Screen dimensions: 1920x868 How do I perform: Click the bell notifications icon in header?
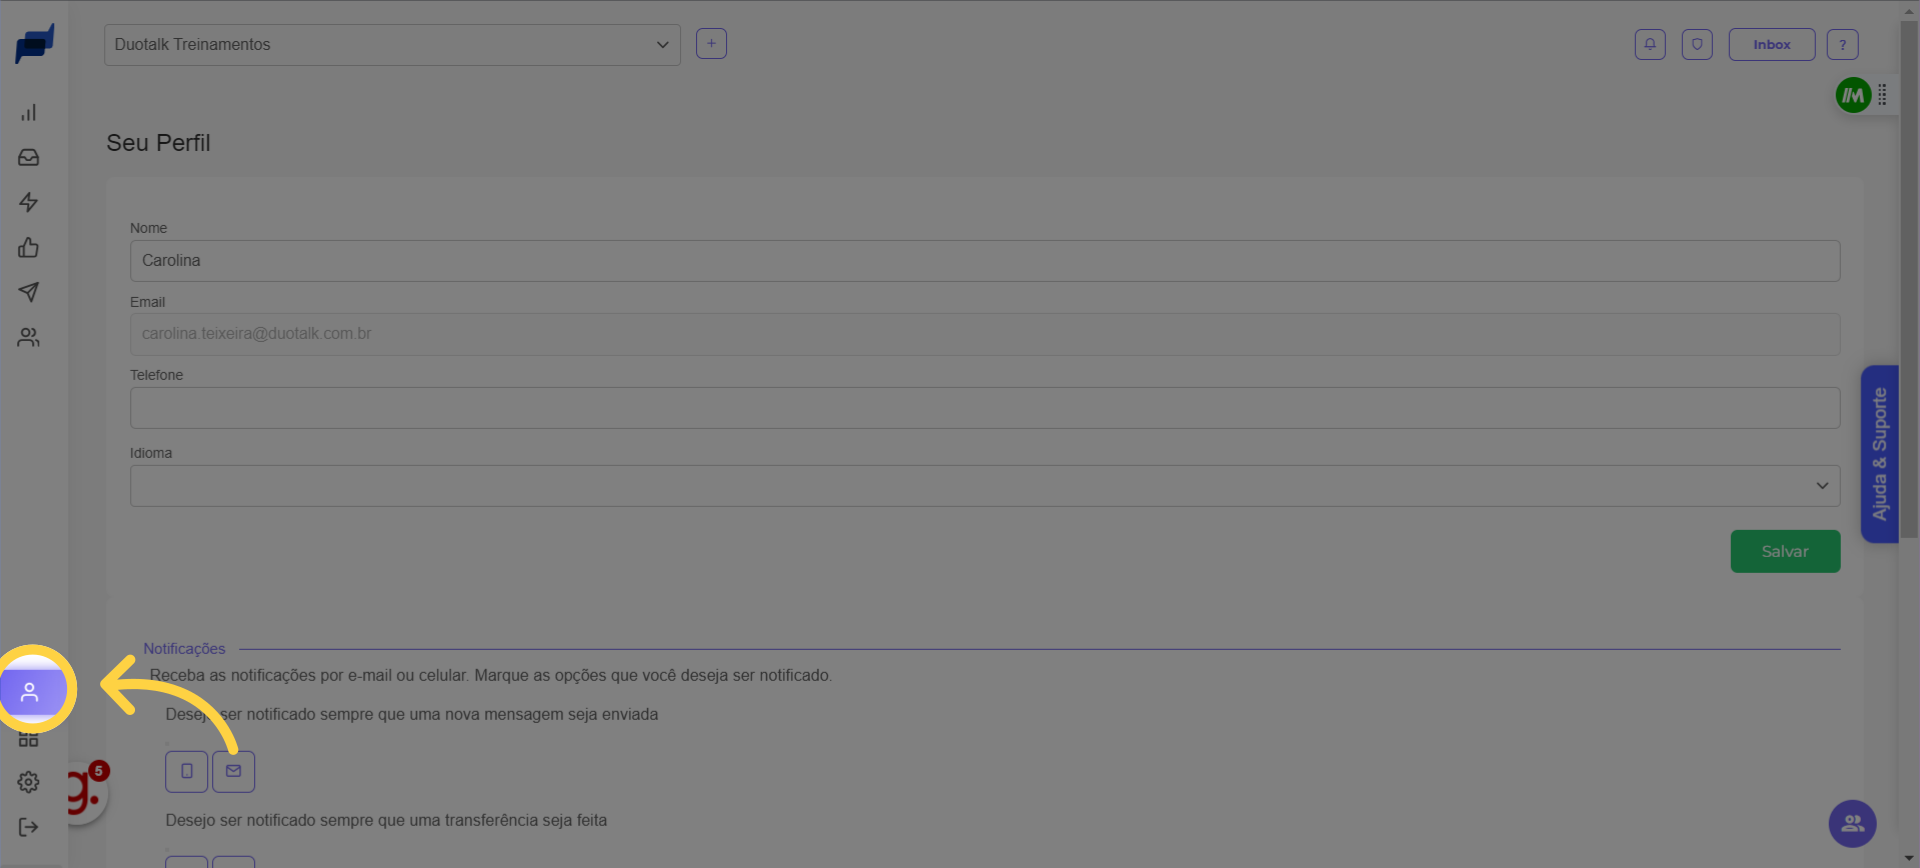[x=1650, y=44]
